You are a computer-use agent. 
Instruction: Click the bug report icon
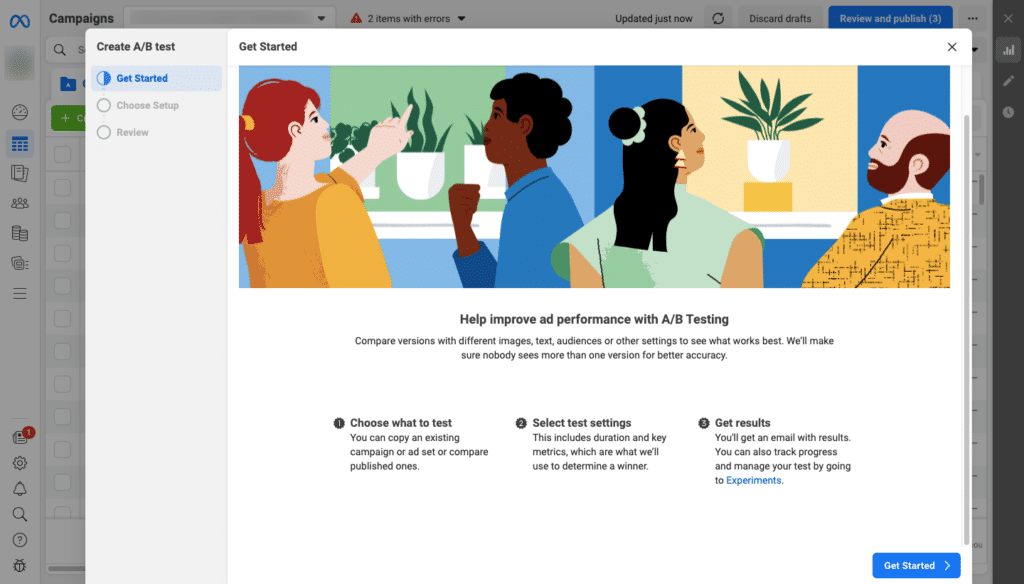20,566
